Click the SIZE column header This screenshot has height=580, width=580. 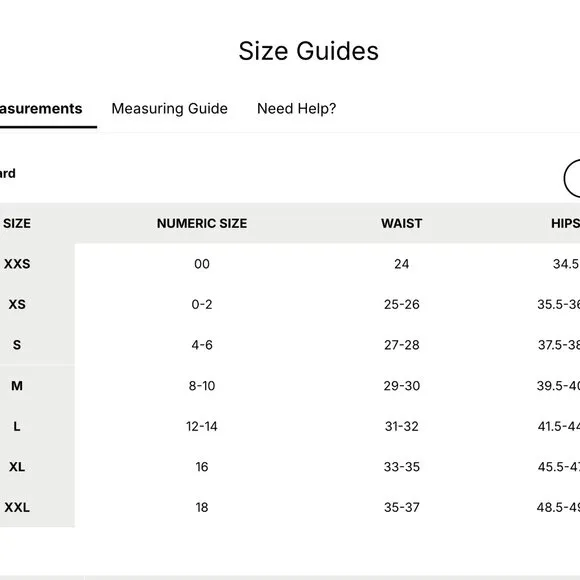click(x=17, y=223)
